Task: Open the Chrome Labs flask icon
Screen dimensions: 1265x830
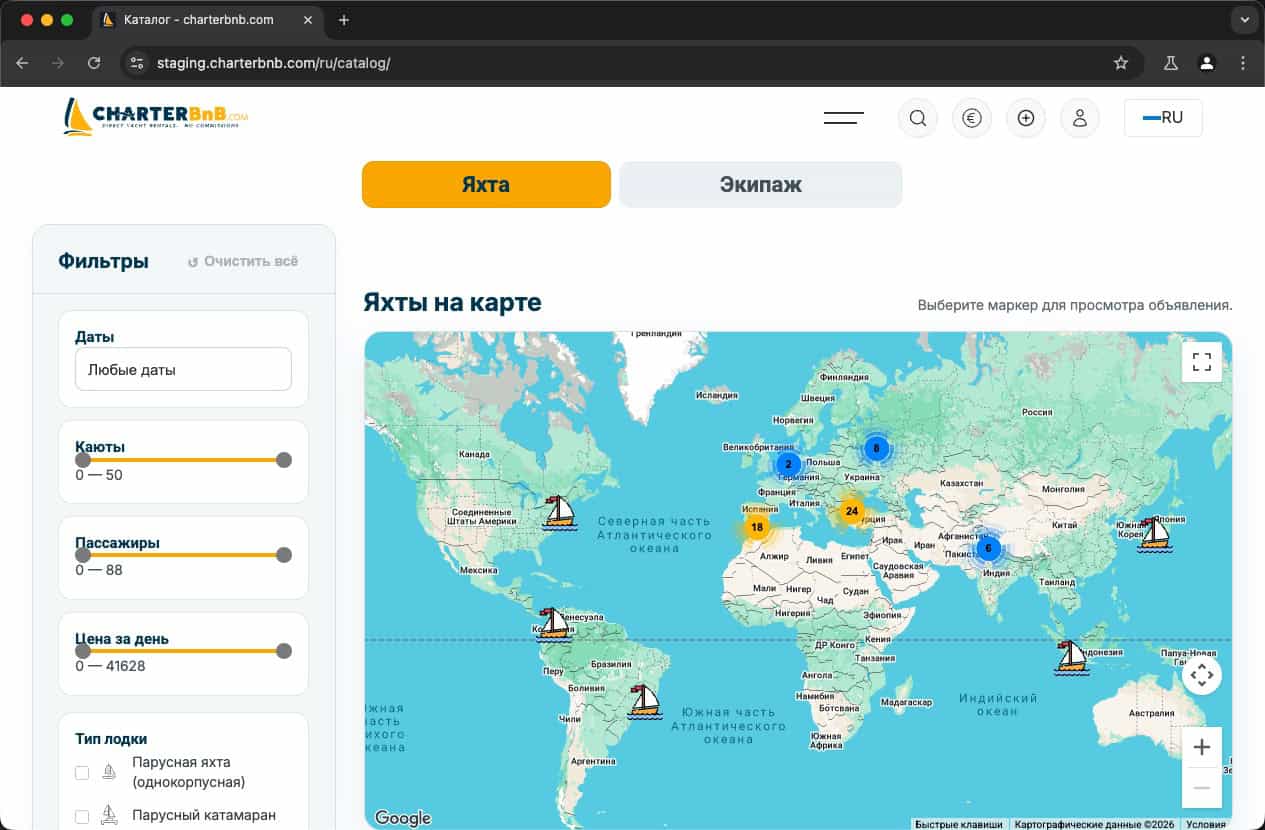Action: (x=1170, y=63)
